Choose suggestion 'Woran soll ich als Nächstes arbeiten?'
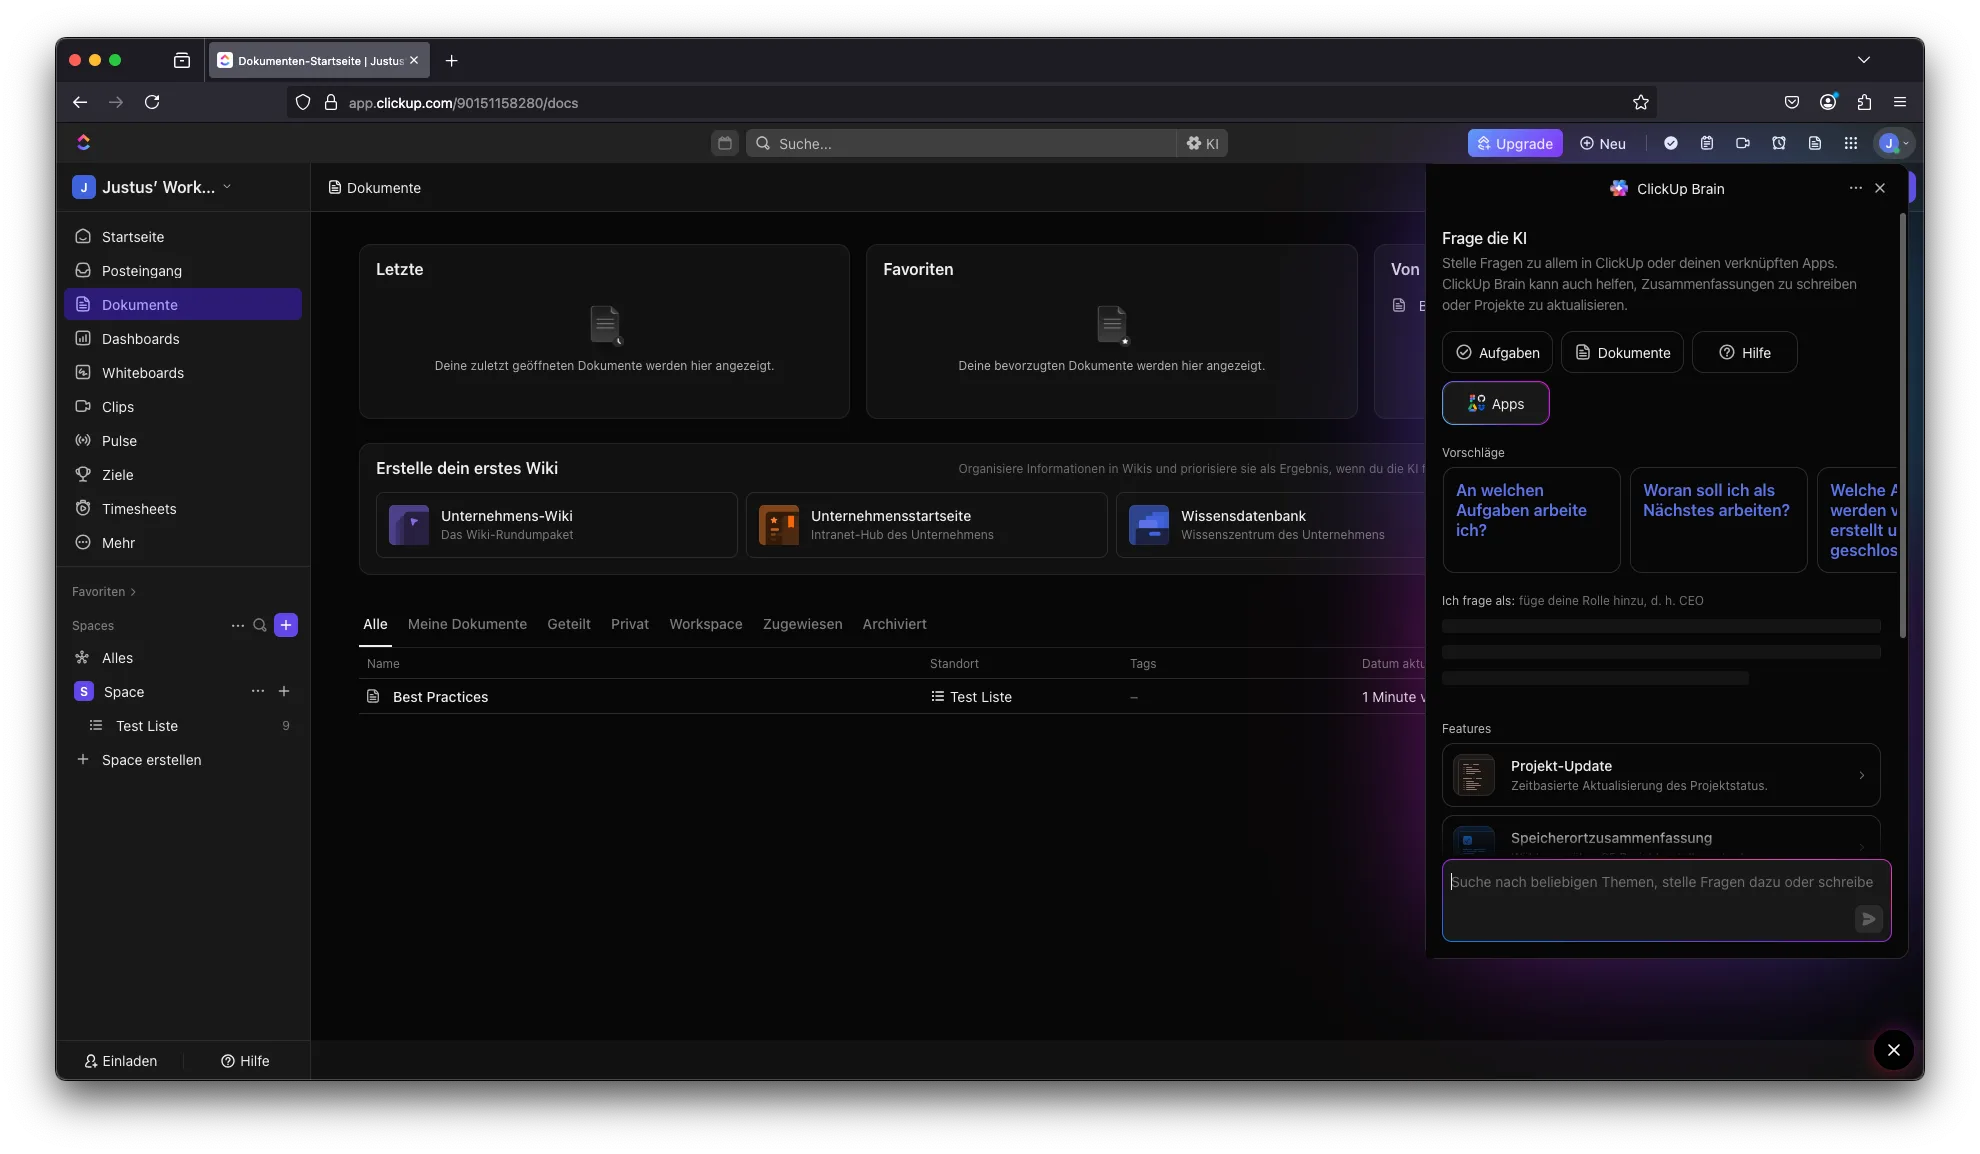This screenshot has height=1154, width=1980. [x=1718, y=519]
